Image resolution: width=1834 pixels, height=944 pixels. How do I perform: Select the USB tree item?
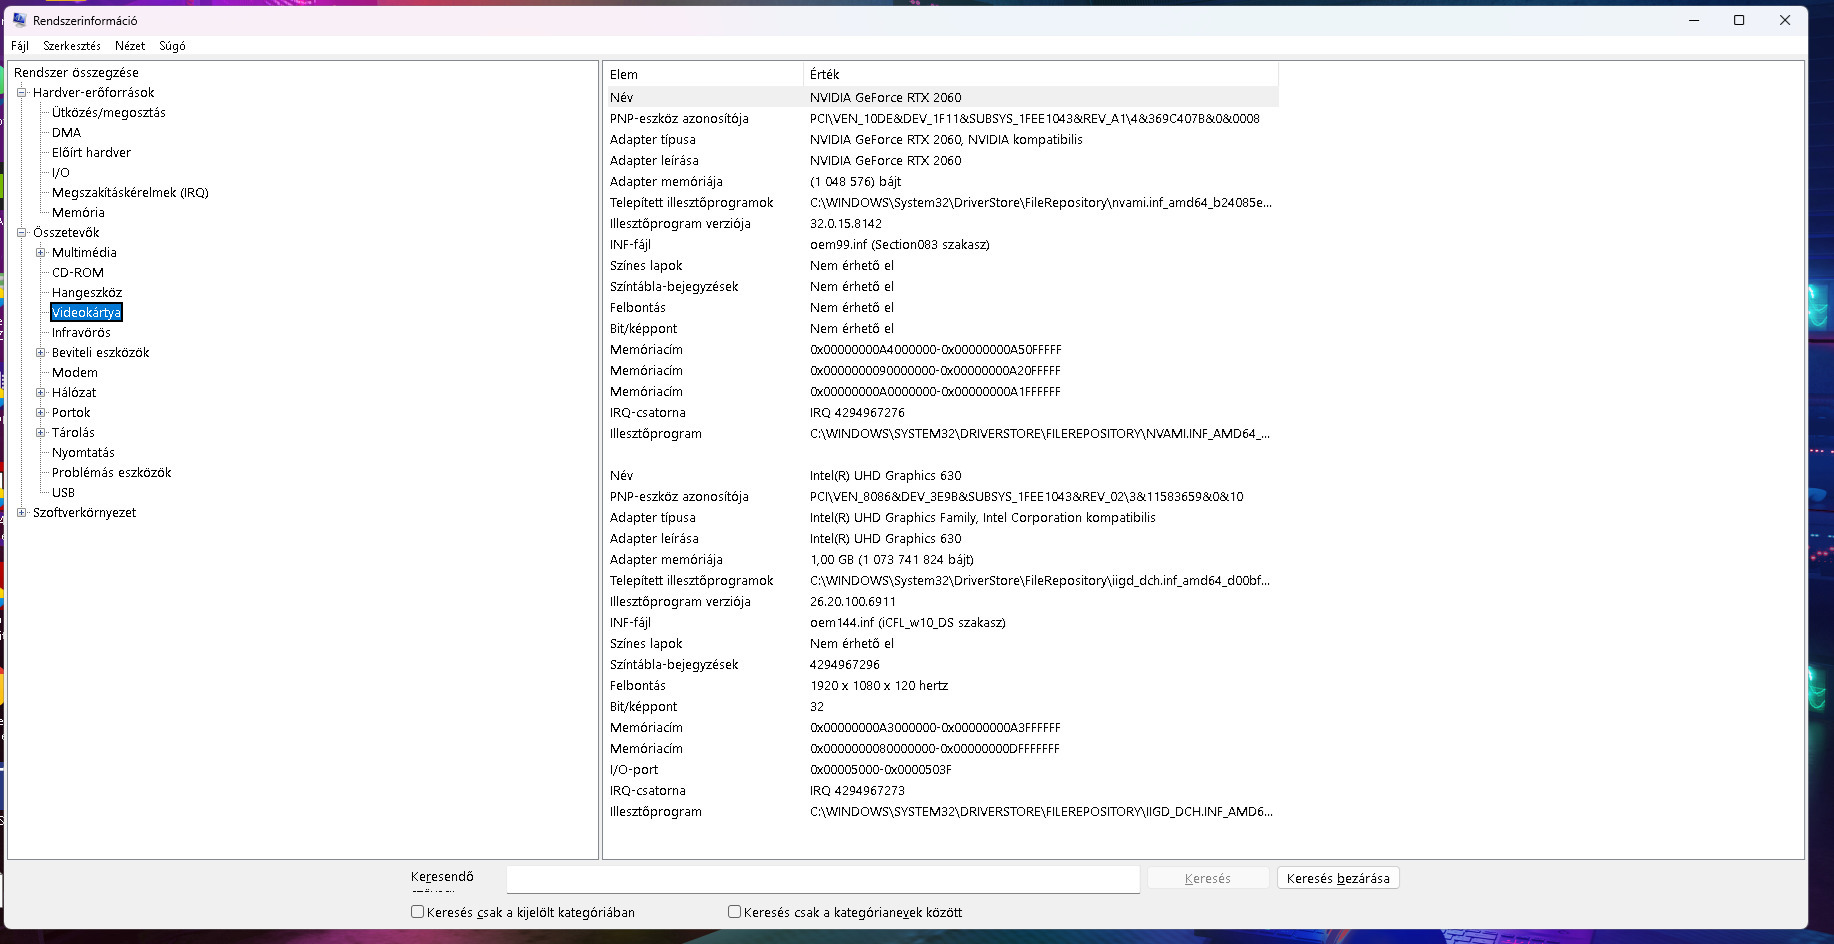coord(63,492)
